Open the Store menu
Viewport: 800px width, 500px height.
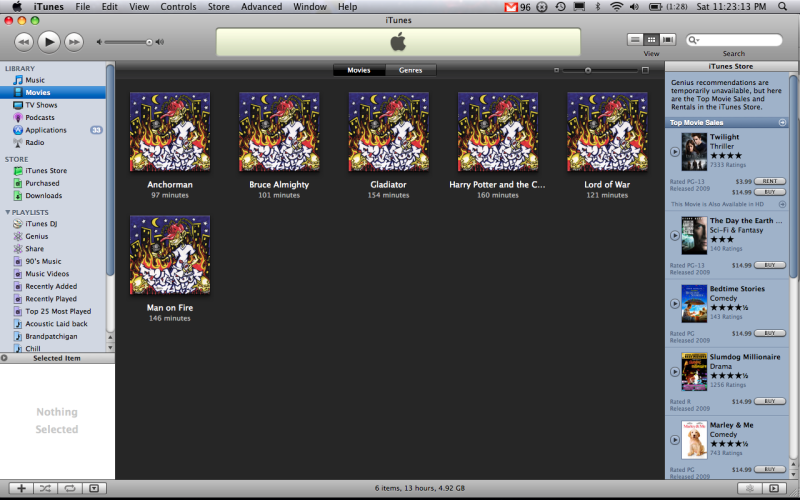[218, 7]
